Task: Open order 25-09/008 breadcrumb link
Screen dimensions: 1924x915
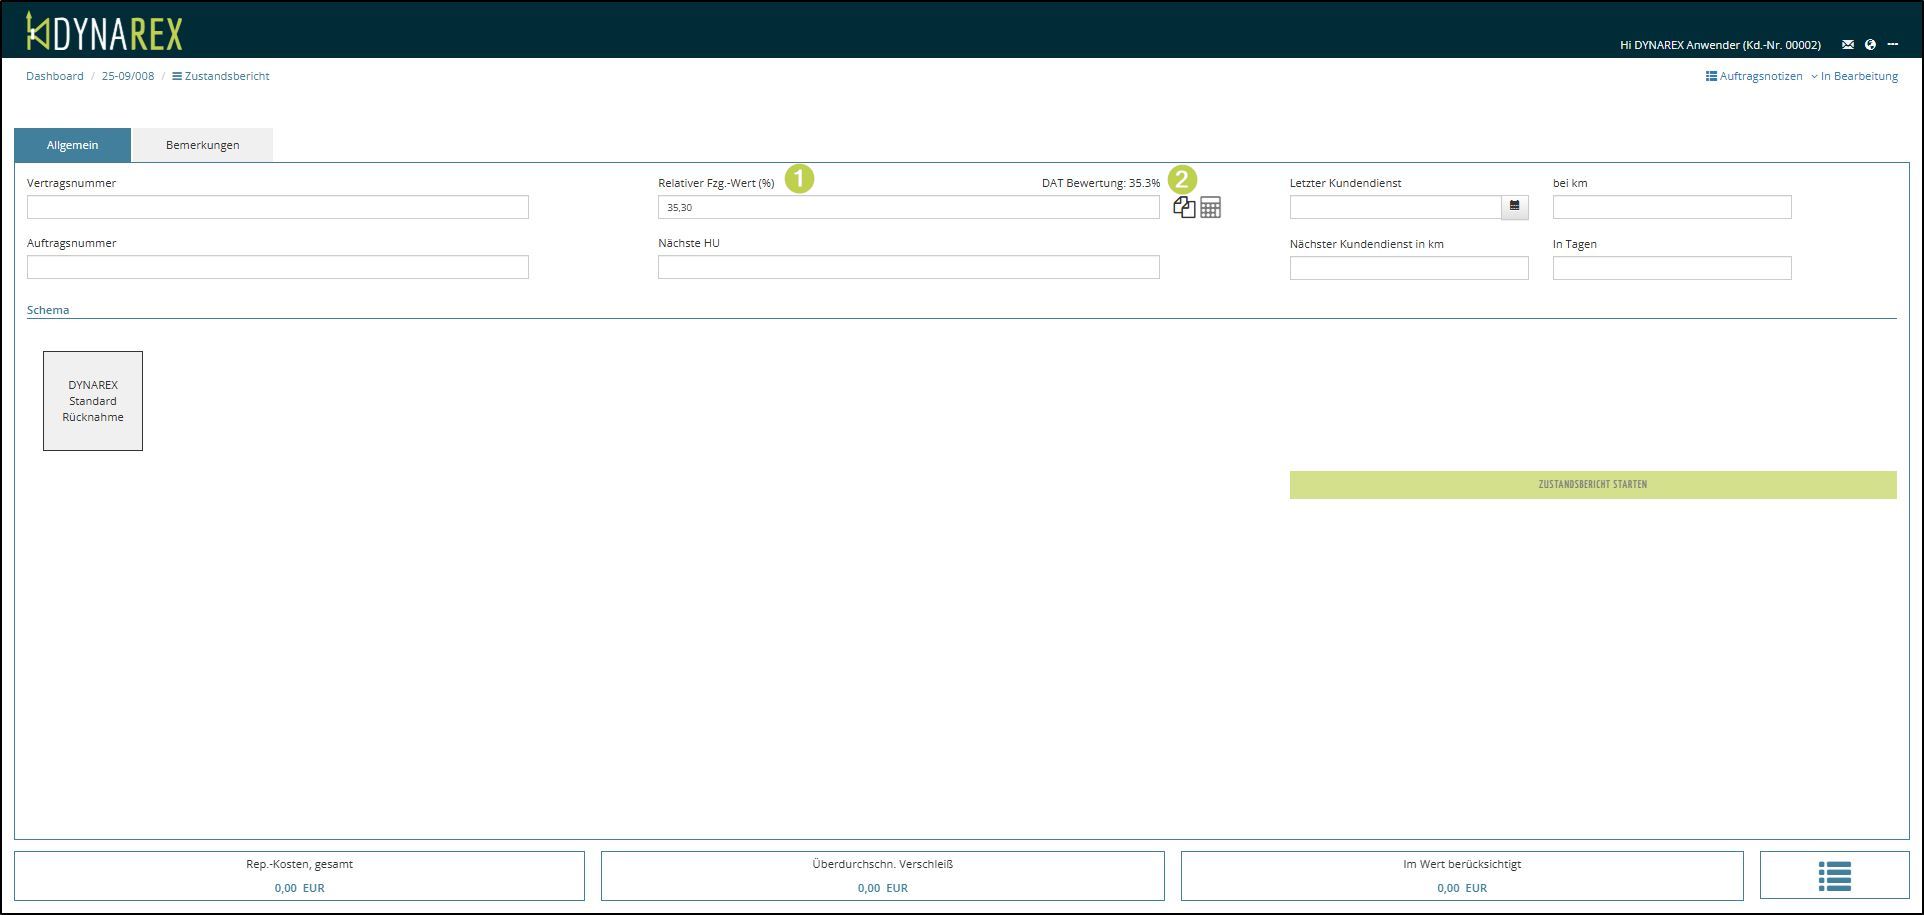Action: click(128, 76)
